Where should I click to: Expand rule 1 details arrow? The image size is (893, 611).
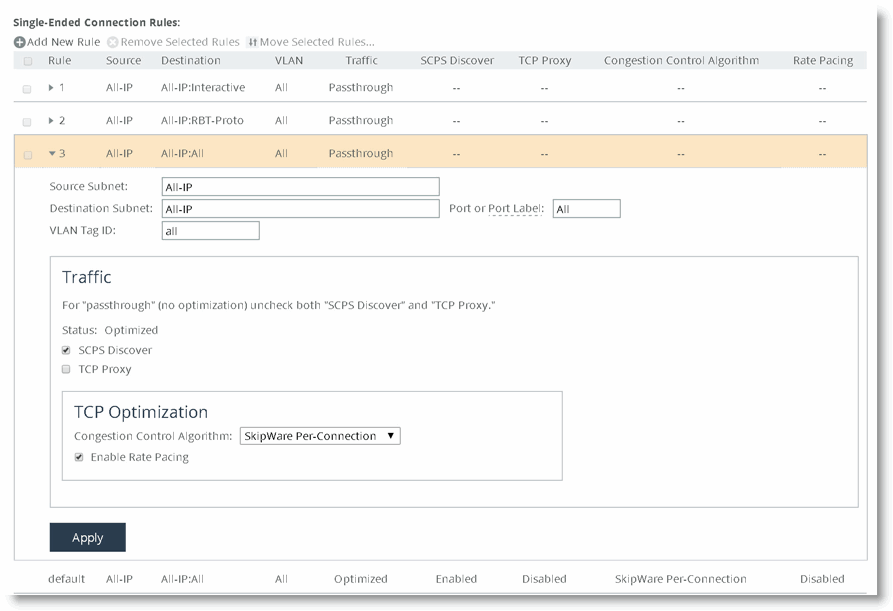tap(52, 88)
